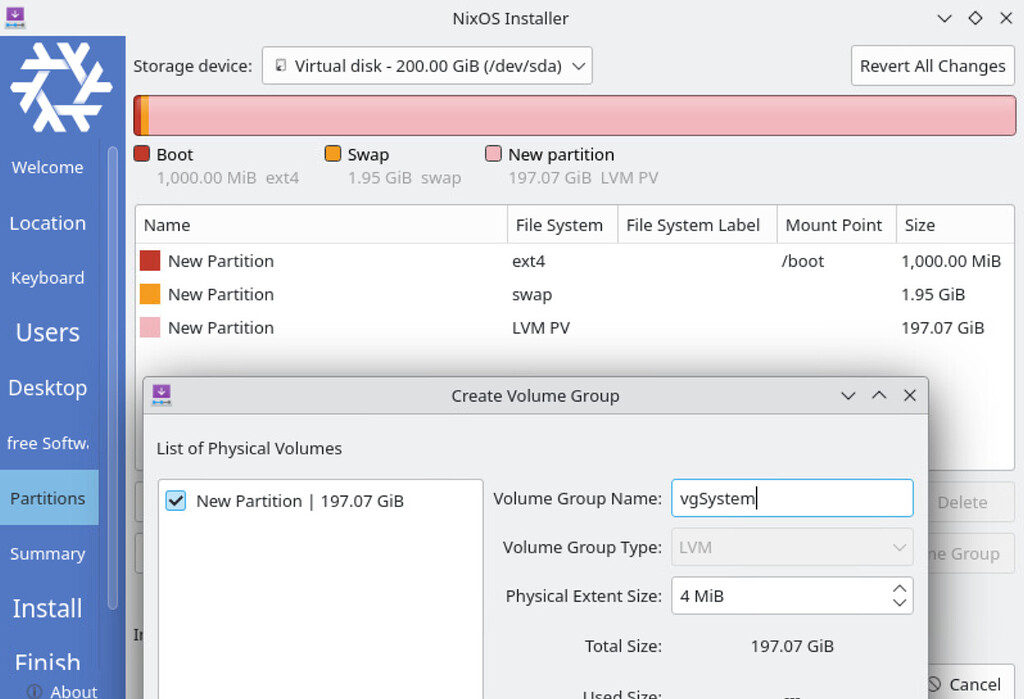Image resolution: width=1024 pixels, height=699 pixels.
Task: Go to the Desktop step
Action: tap(48, 387)
